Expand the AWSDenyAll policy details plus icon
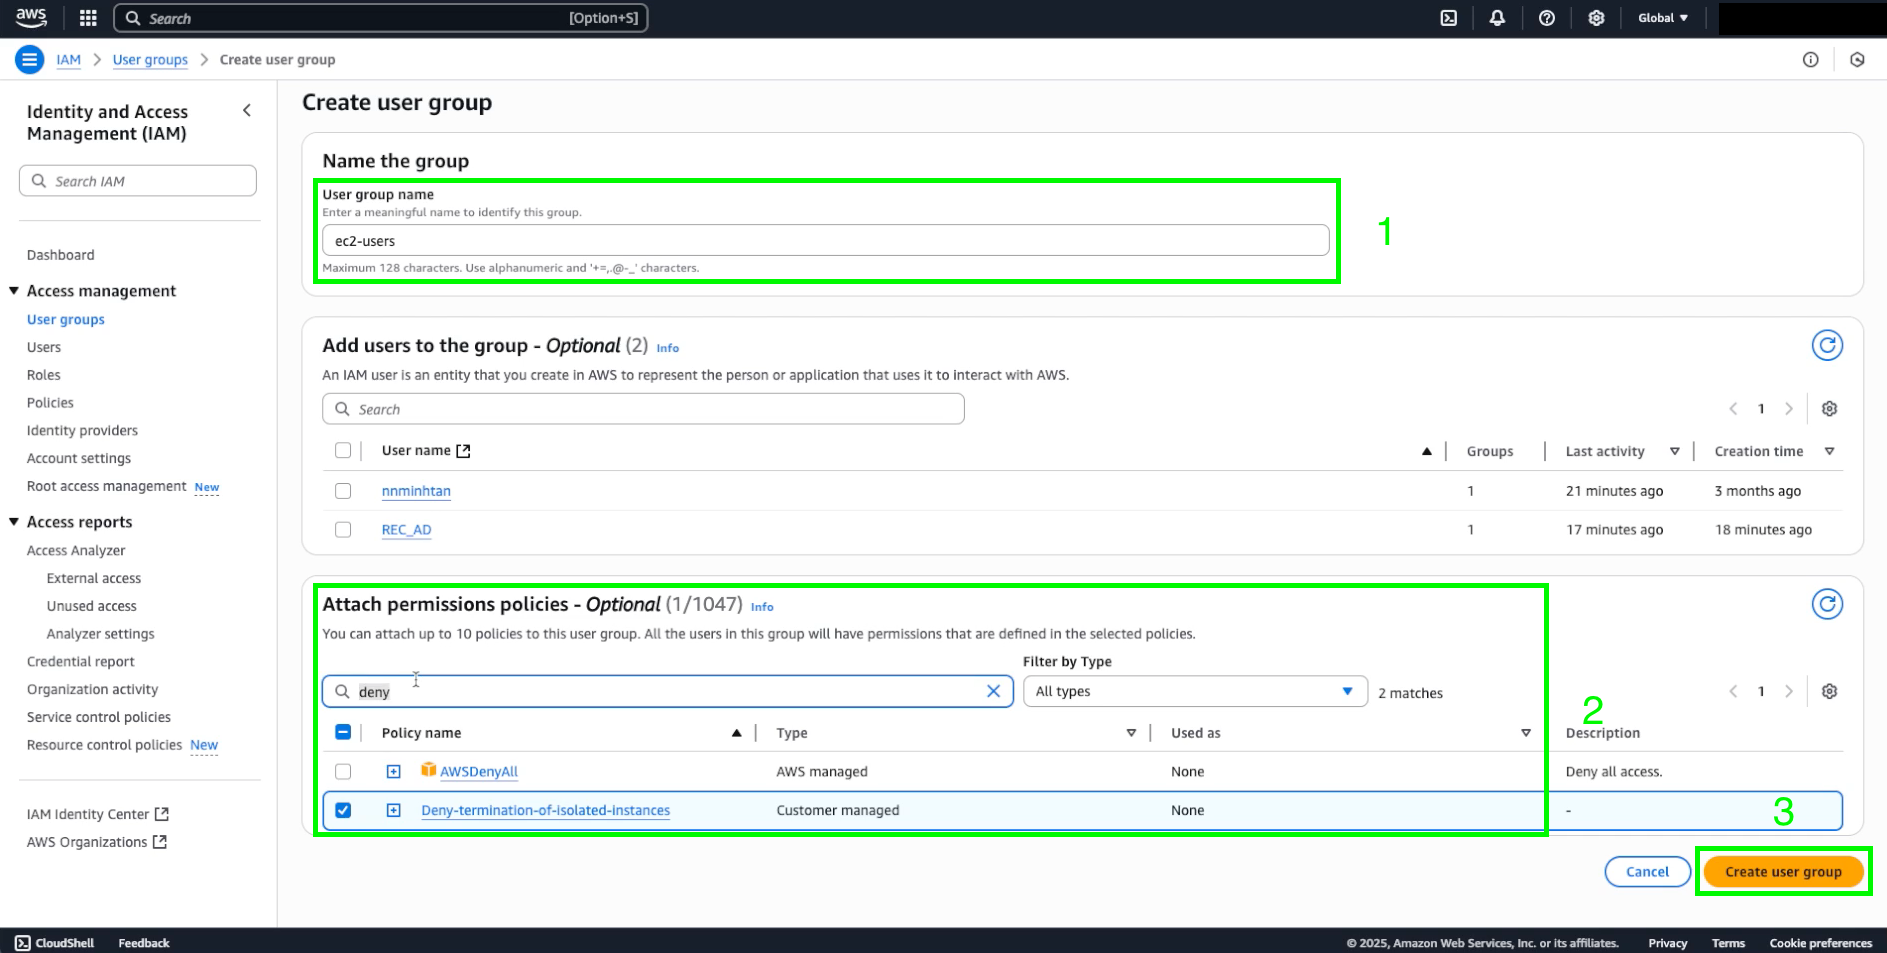The image size is (1887, 953). [394, 772]
